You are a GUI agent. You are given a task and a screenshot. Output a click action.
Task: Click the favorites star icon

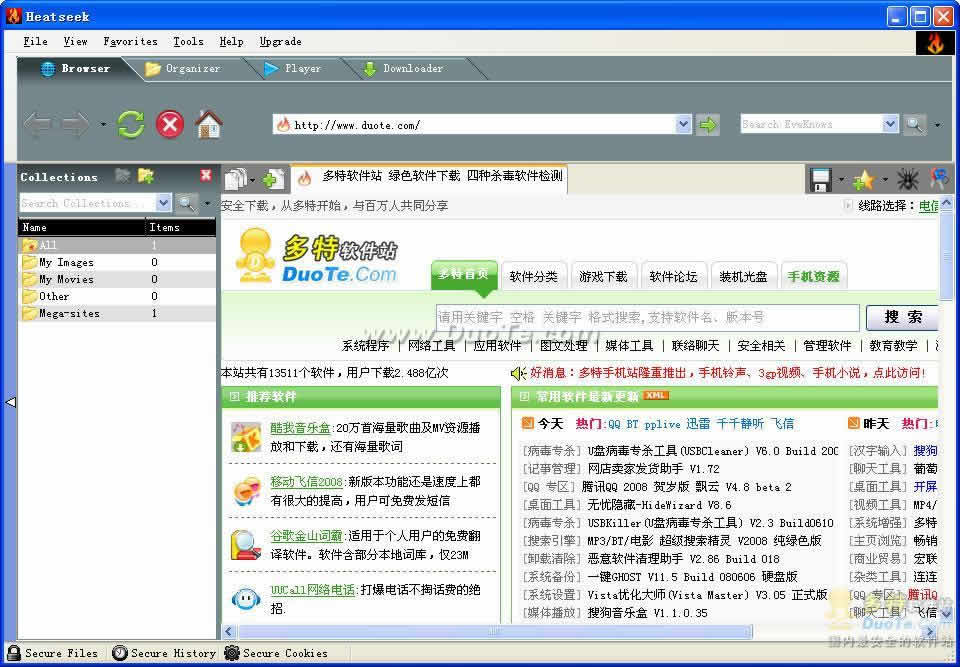862,180
